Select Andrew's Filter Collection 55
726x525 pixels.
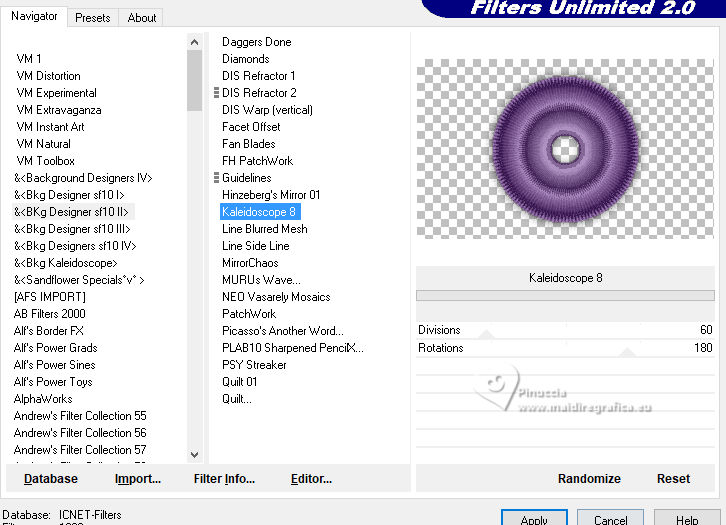(x=80, y=416)
